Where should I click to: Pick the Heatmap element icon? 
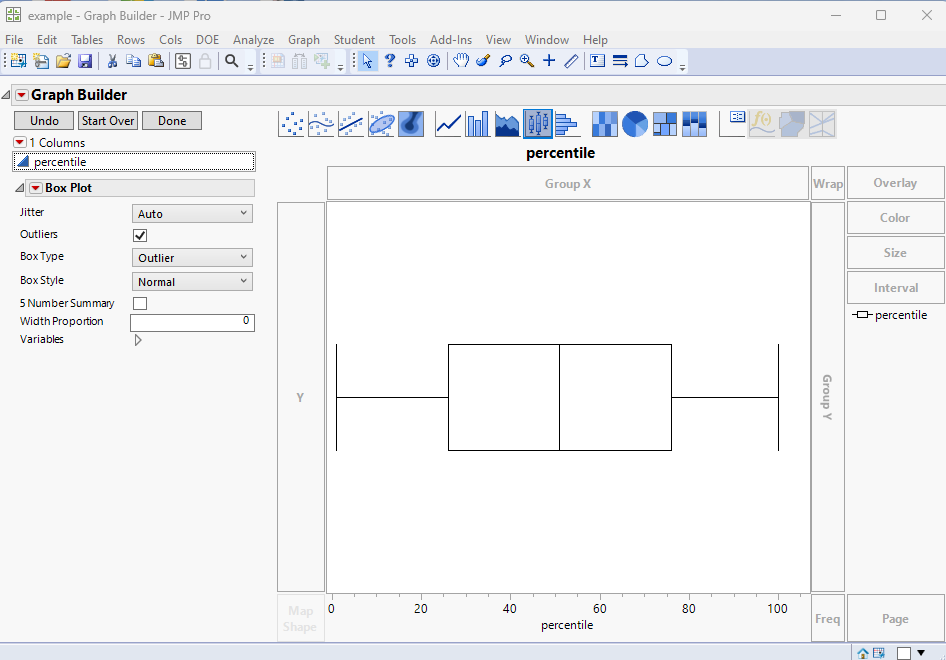[x=604, y=124]
